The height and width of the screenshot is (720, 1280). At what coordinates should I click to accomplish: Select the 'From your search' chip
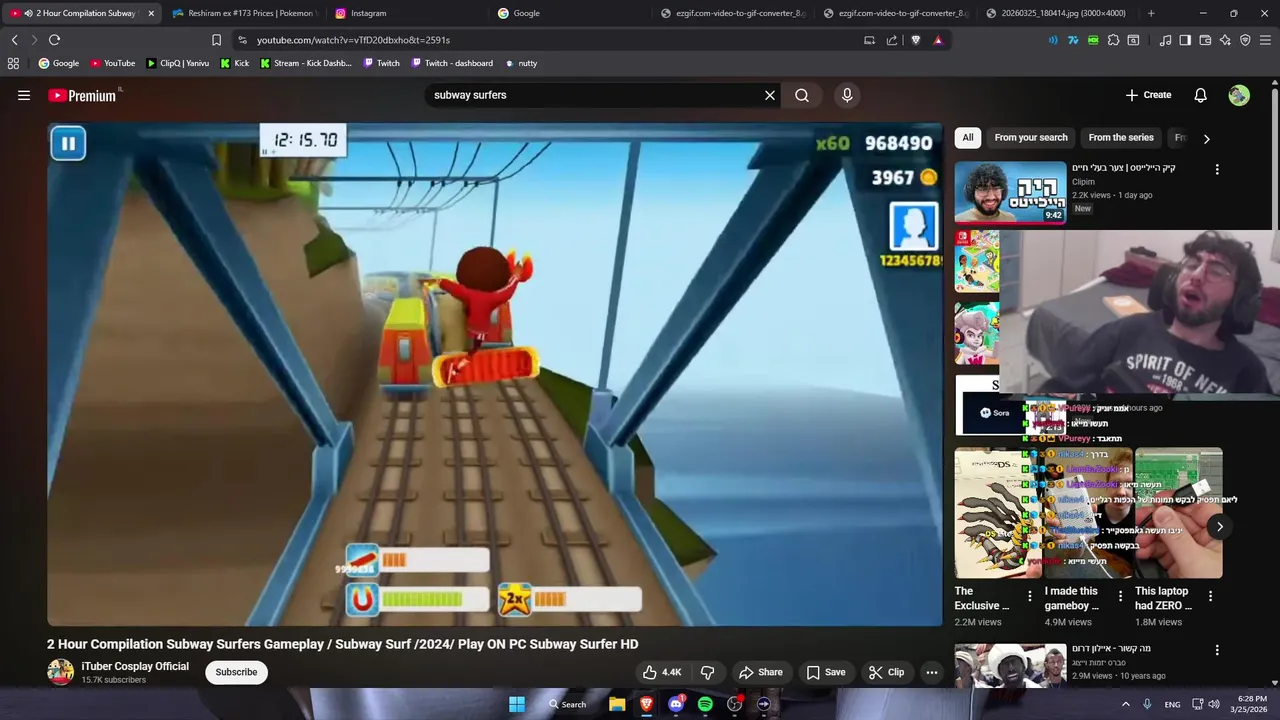tap(1031, 138)
